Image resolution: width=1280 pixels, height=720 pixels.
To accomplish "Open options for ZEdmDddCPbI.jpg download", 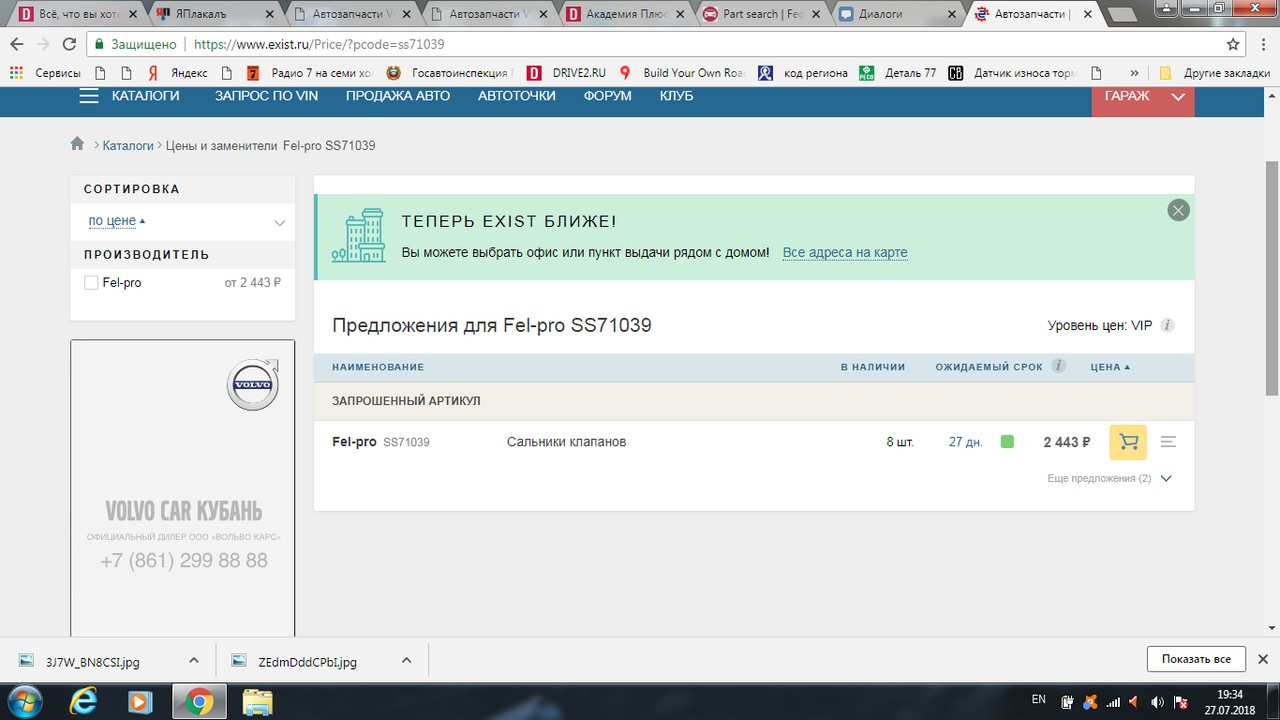I will (x=406, y=661).
